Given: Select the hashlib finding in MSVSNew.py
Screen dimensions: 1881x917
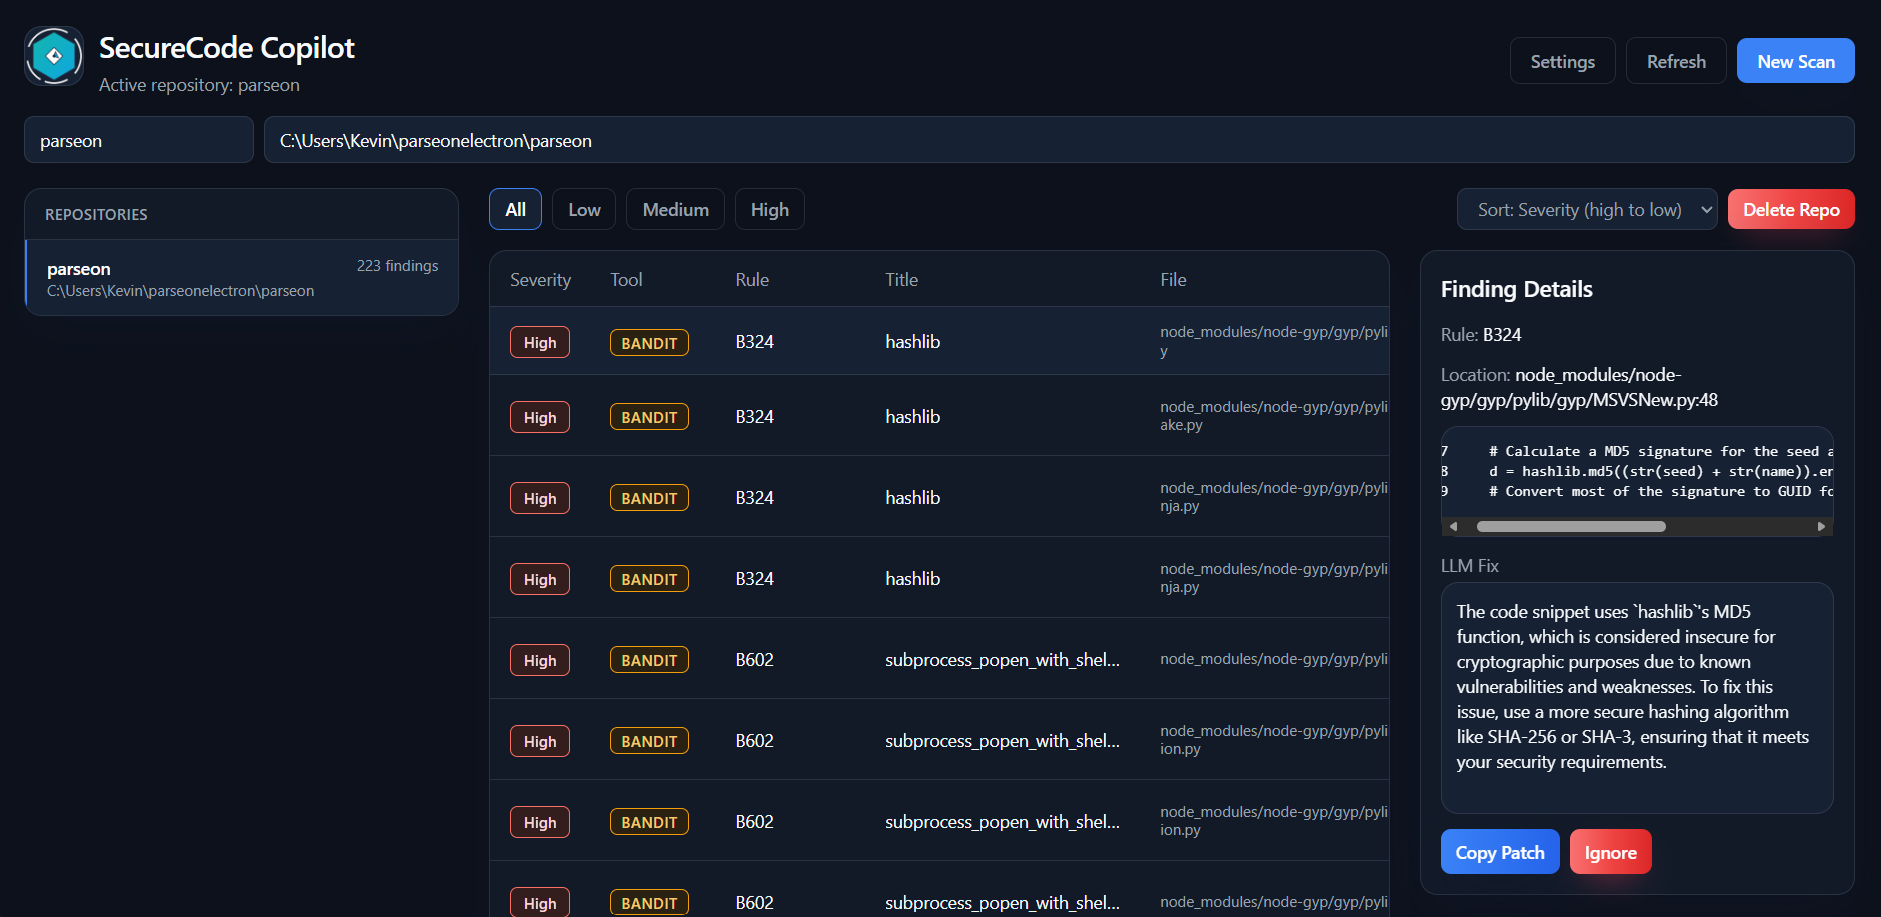Looking at the screenshot, I should (911, 341).
